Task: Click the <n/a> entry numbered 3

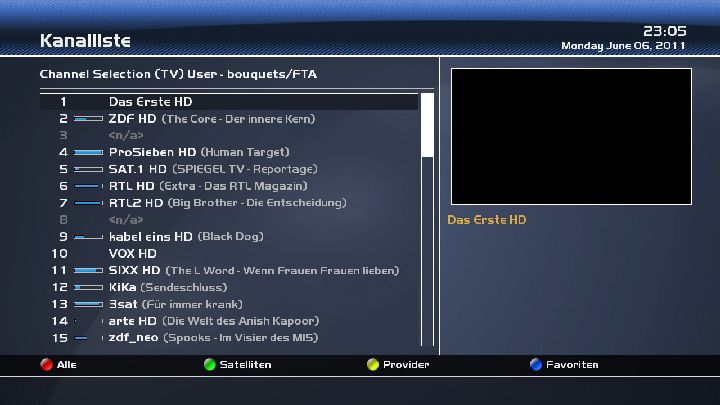Action: click(x=126, y=135)
